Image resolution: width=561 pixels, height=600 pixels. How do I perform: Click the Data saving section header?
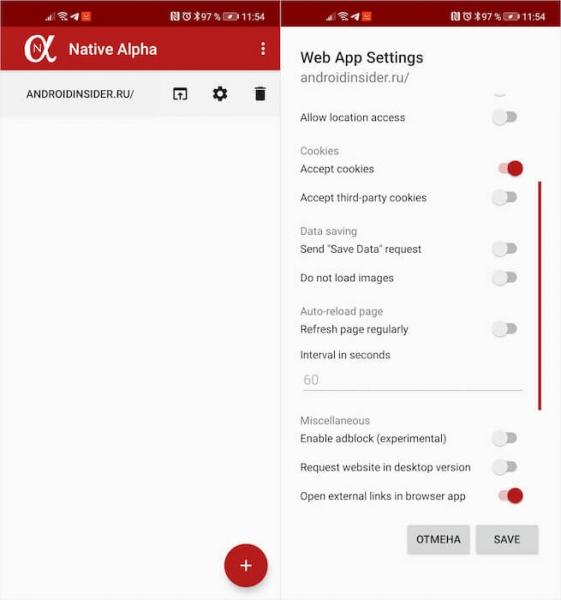coord(328,231)
